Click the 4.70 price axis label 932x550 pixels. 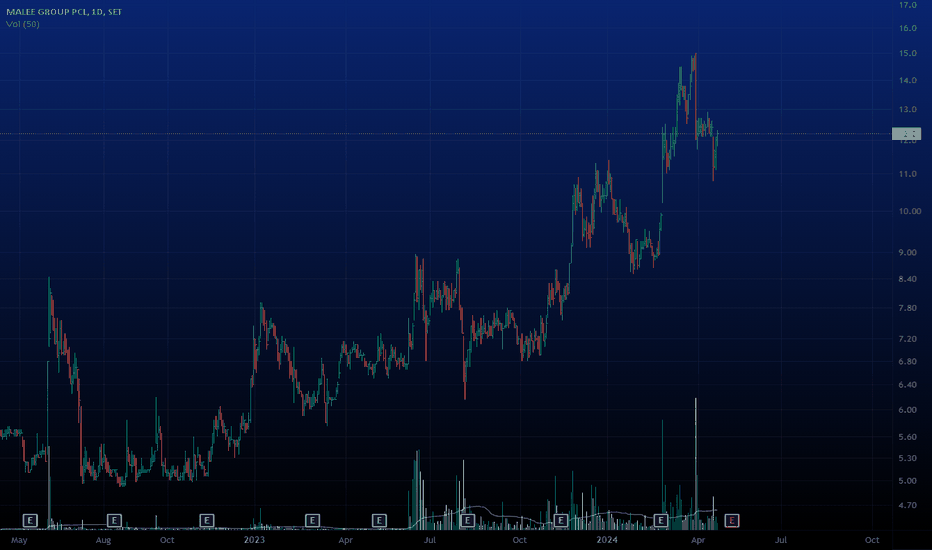pyautogui.click(x=908, y=505)
